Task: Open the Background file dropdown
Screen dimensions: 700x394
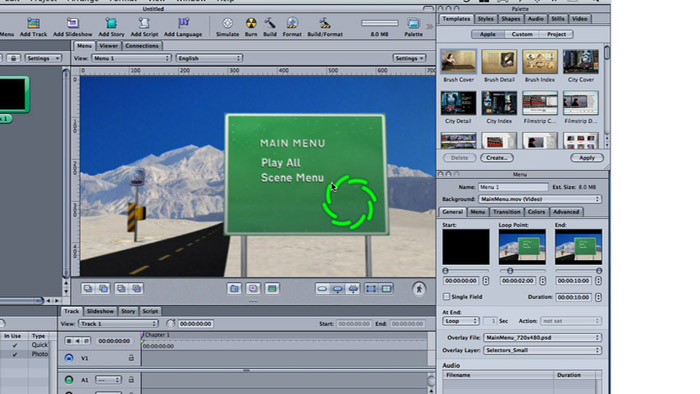Action: [540, 199]
